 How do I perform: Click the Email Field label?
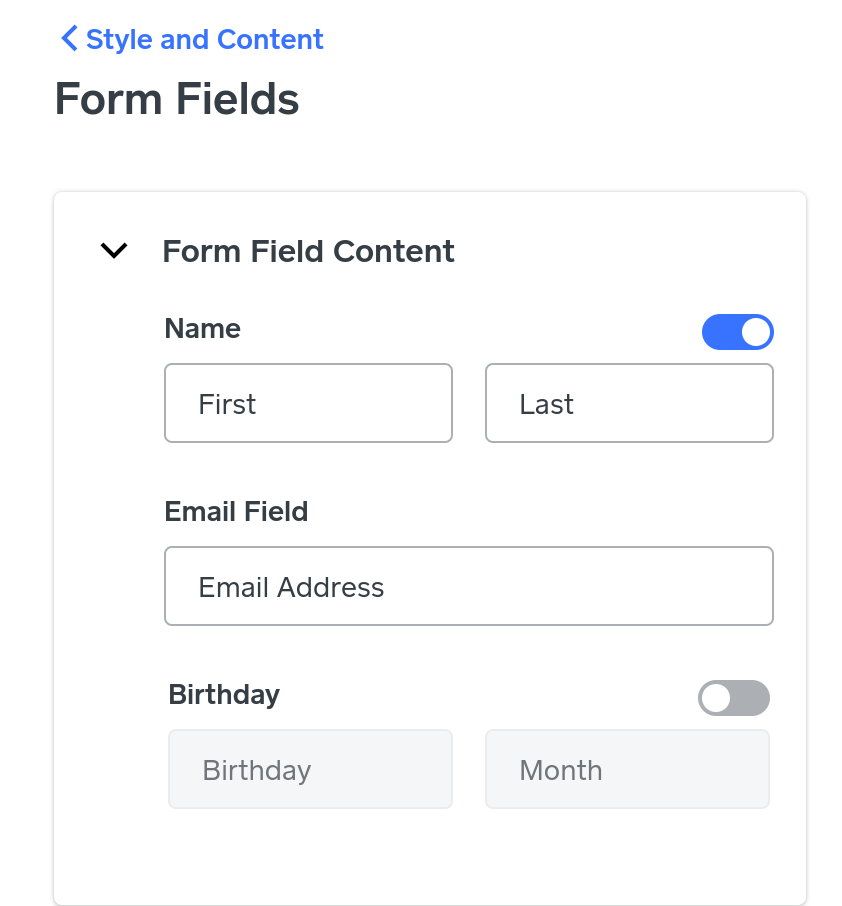236,511
